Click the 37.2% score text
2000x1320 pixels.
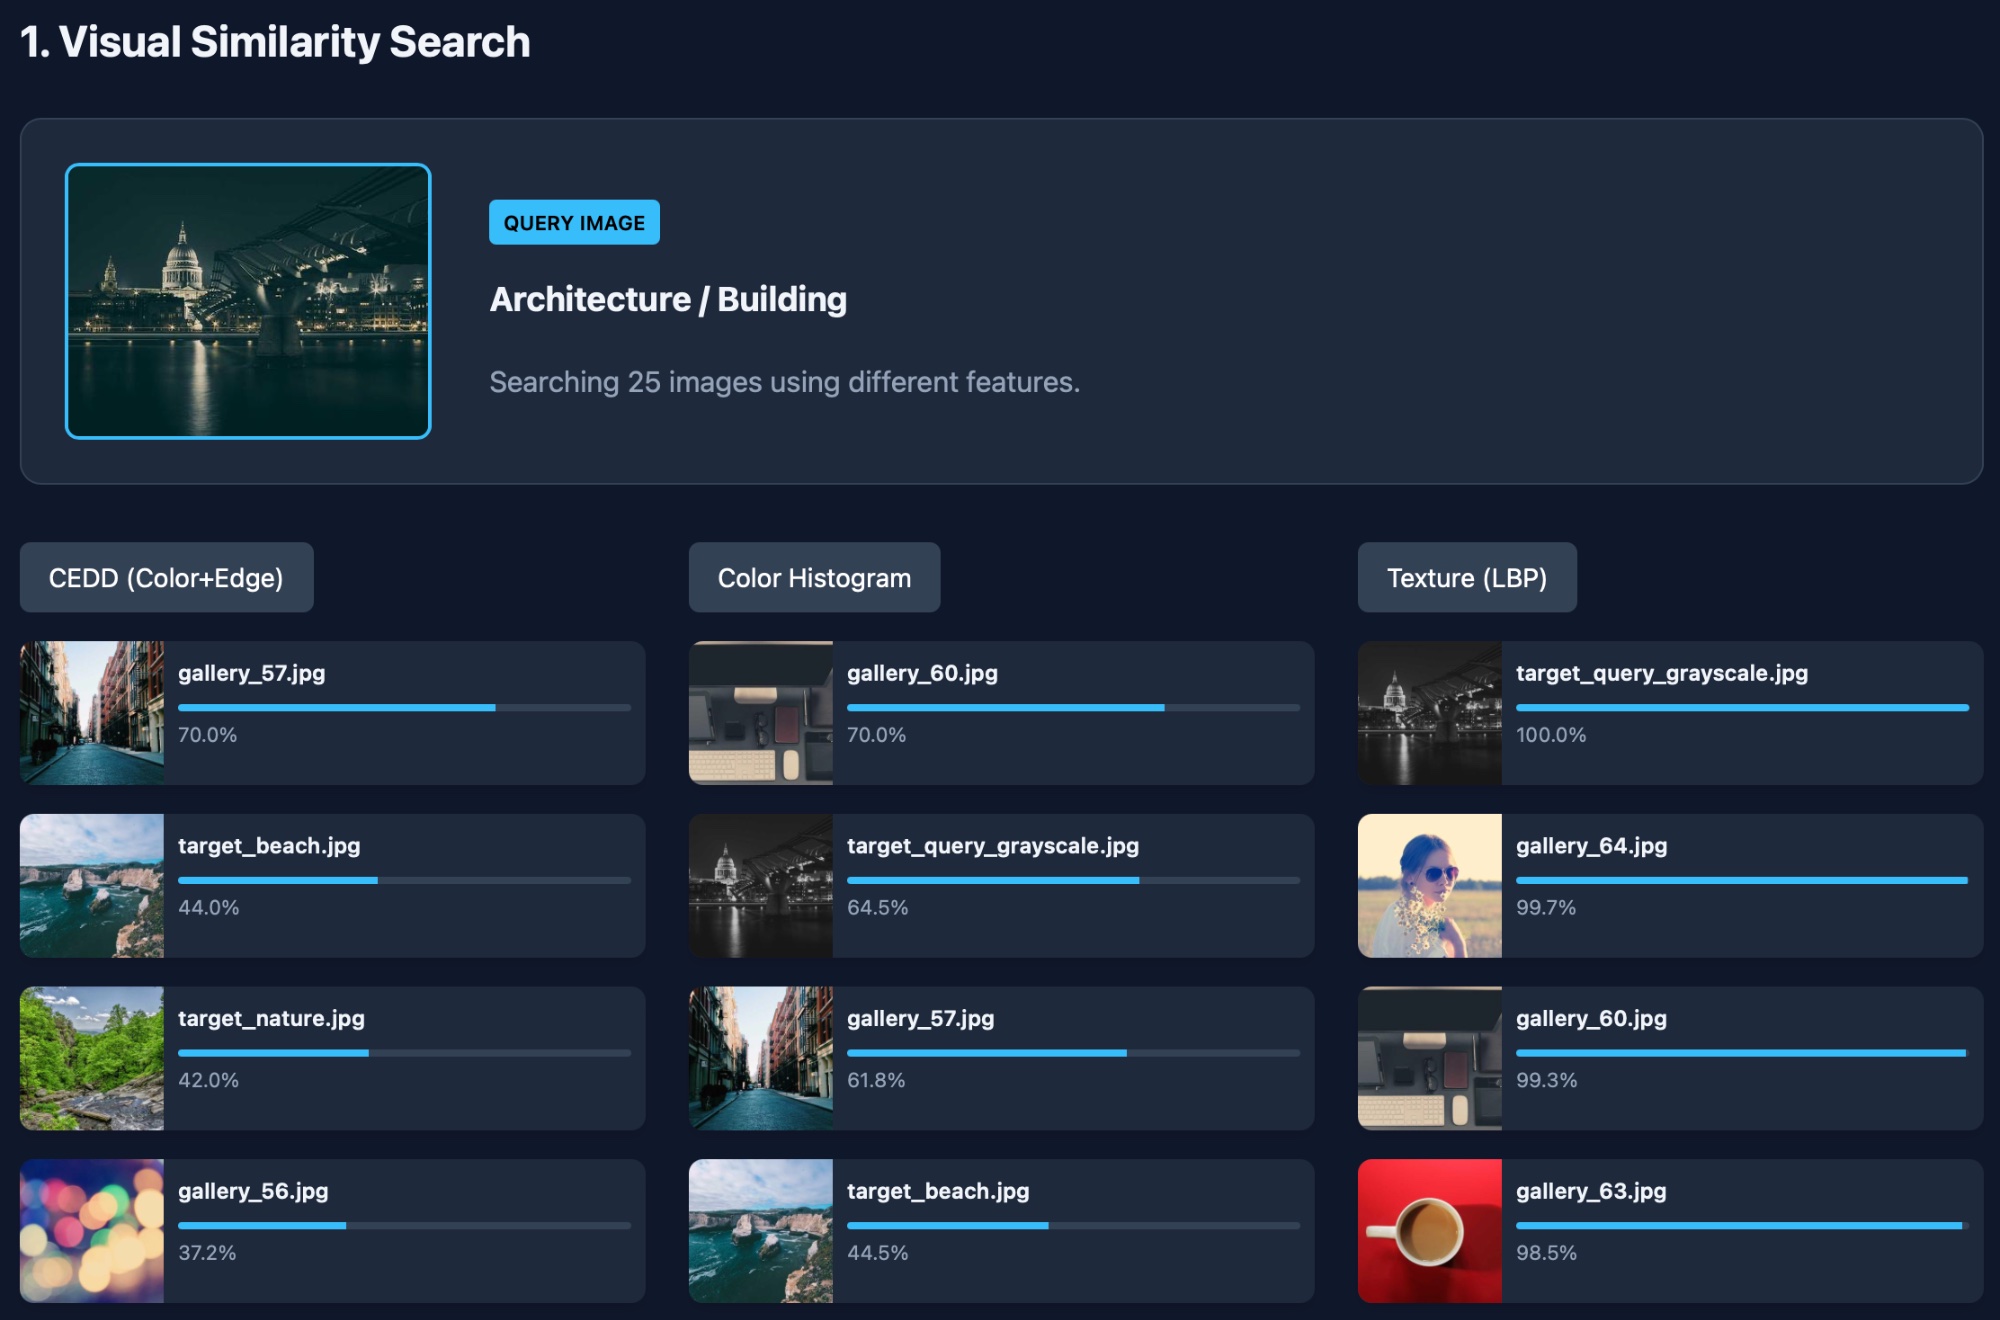[x=207, y=1253]
